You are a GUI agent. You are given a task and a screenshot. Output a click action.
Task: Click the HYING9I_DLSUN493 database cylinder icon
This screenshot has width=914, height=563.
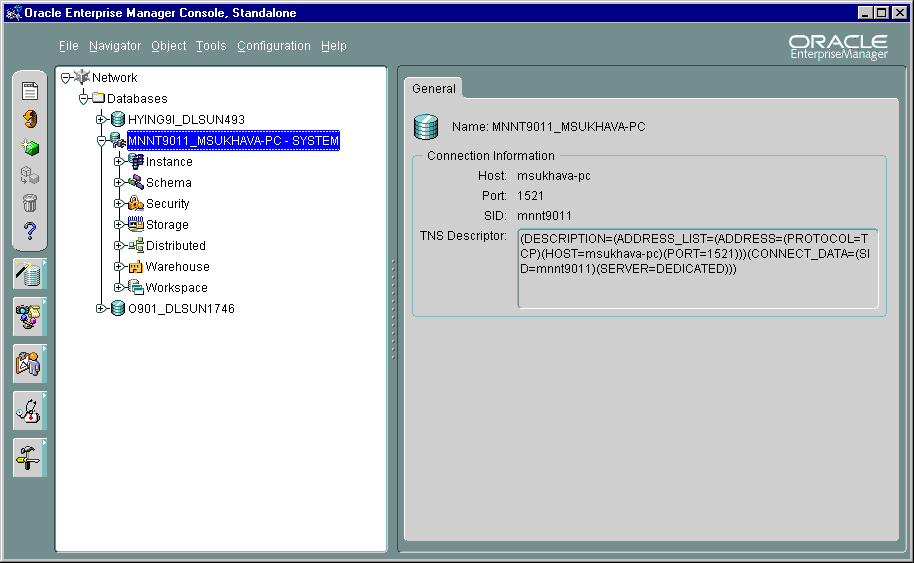[118, 119]
